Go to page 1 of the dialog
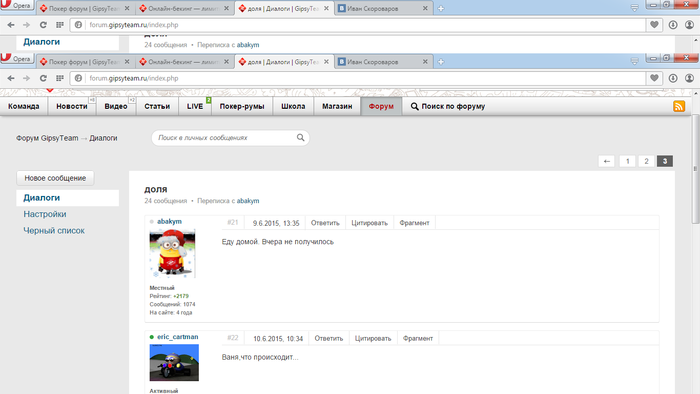This screenshot has width=700, height=394. coord(627,161)
